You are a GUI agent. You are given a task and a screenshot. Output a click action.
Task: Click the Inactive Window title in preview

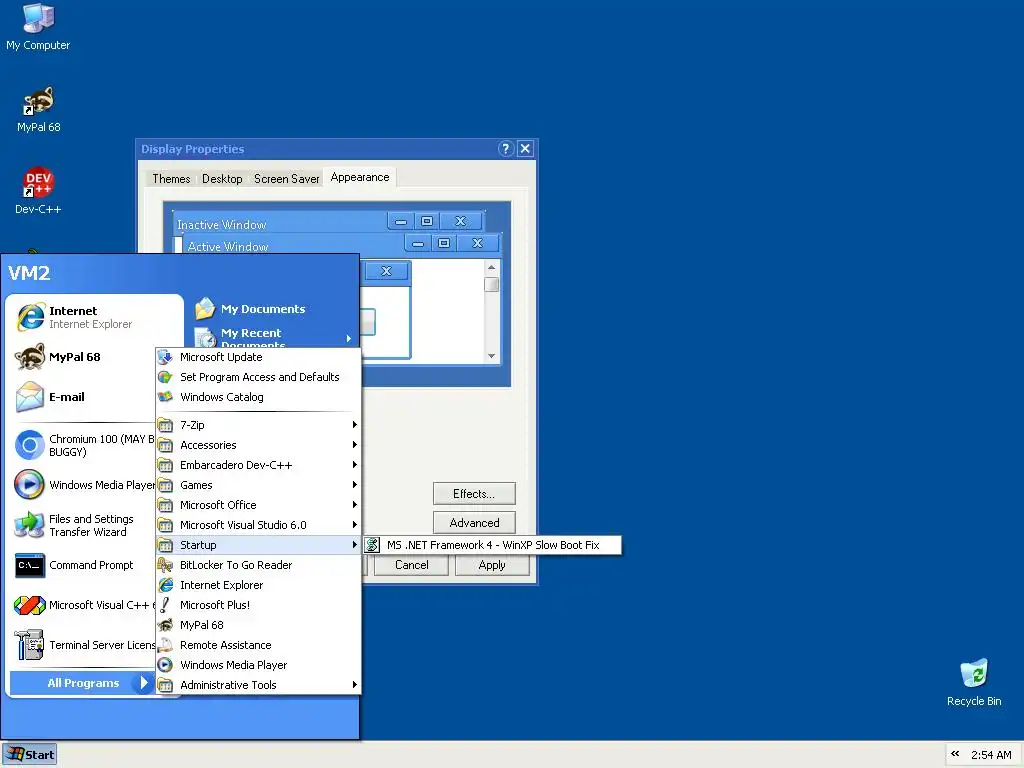pyautogui.click(x=221, y=225)
